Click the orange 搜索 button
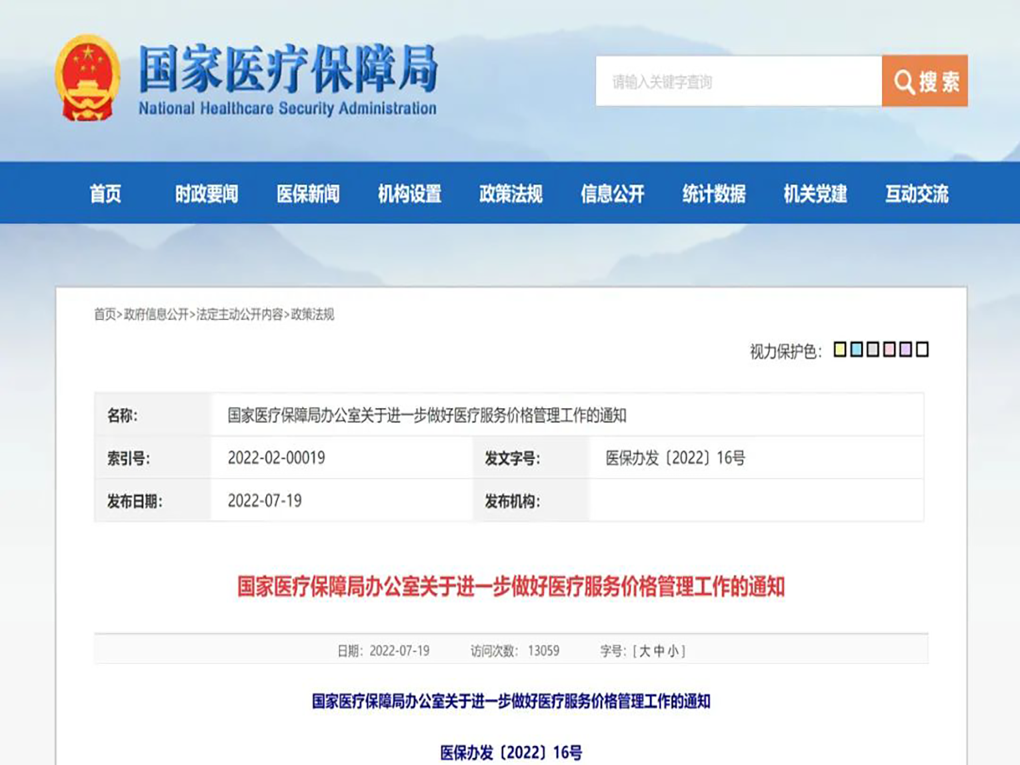The height and width of the screenshot is (765, 1020). point(925,81)
